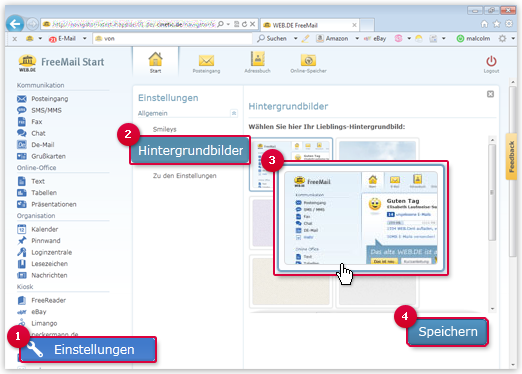The height and width of the screenshot is (374, 522).
Task: Open browser tools gear icon
Action: click(509, 24)
